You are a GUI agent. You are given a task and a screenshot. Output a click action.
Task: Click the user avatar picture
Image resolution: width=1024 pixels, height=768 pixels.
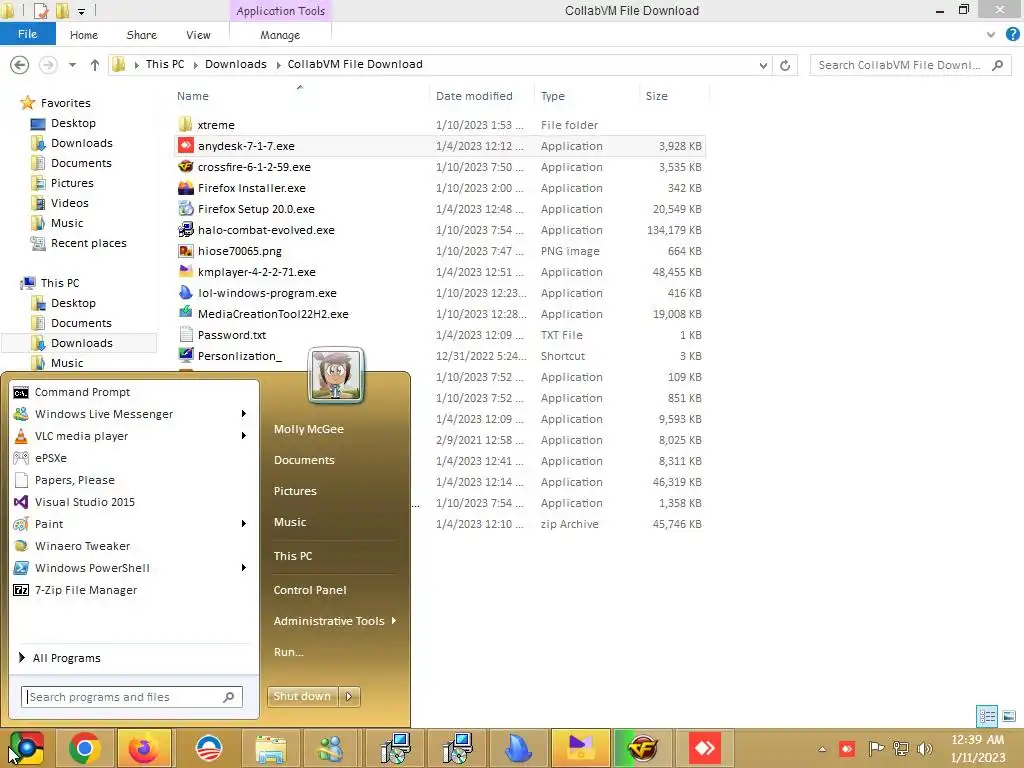(x=336, y=375)
